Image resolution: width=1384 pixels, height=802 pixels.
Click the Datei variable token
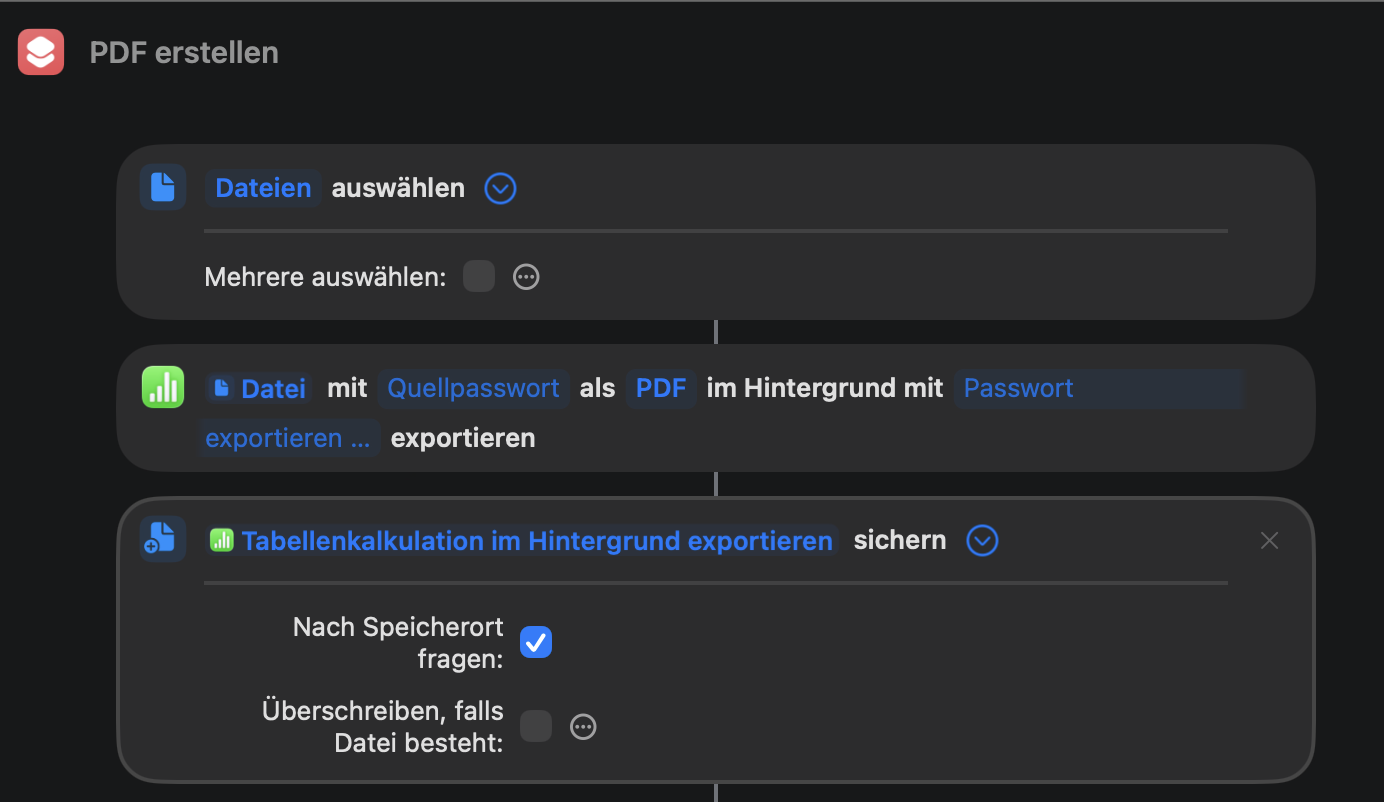261,388
